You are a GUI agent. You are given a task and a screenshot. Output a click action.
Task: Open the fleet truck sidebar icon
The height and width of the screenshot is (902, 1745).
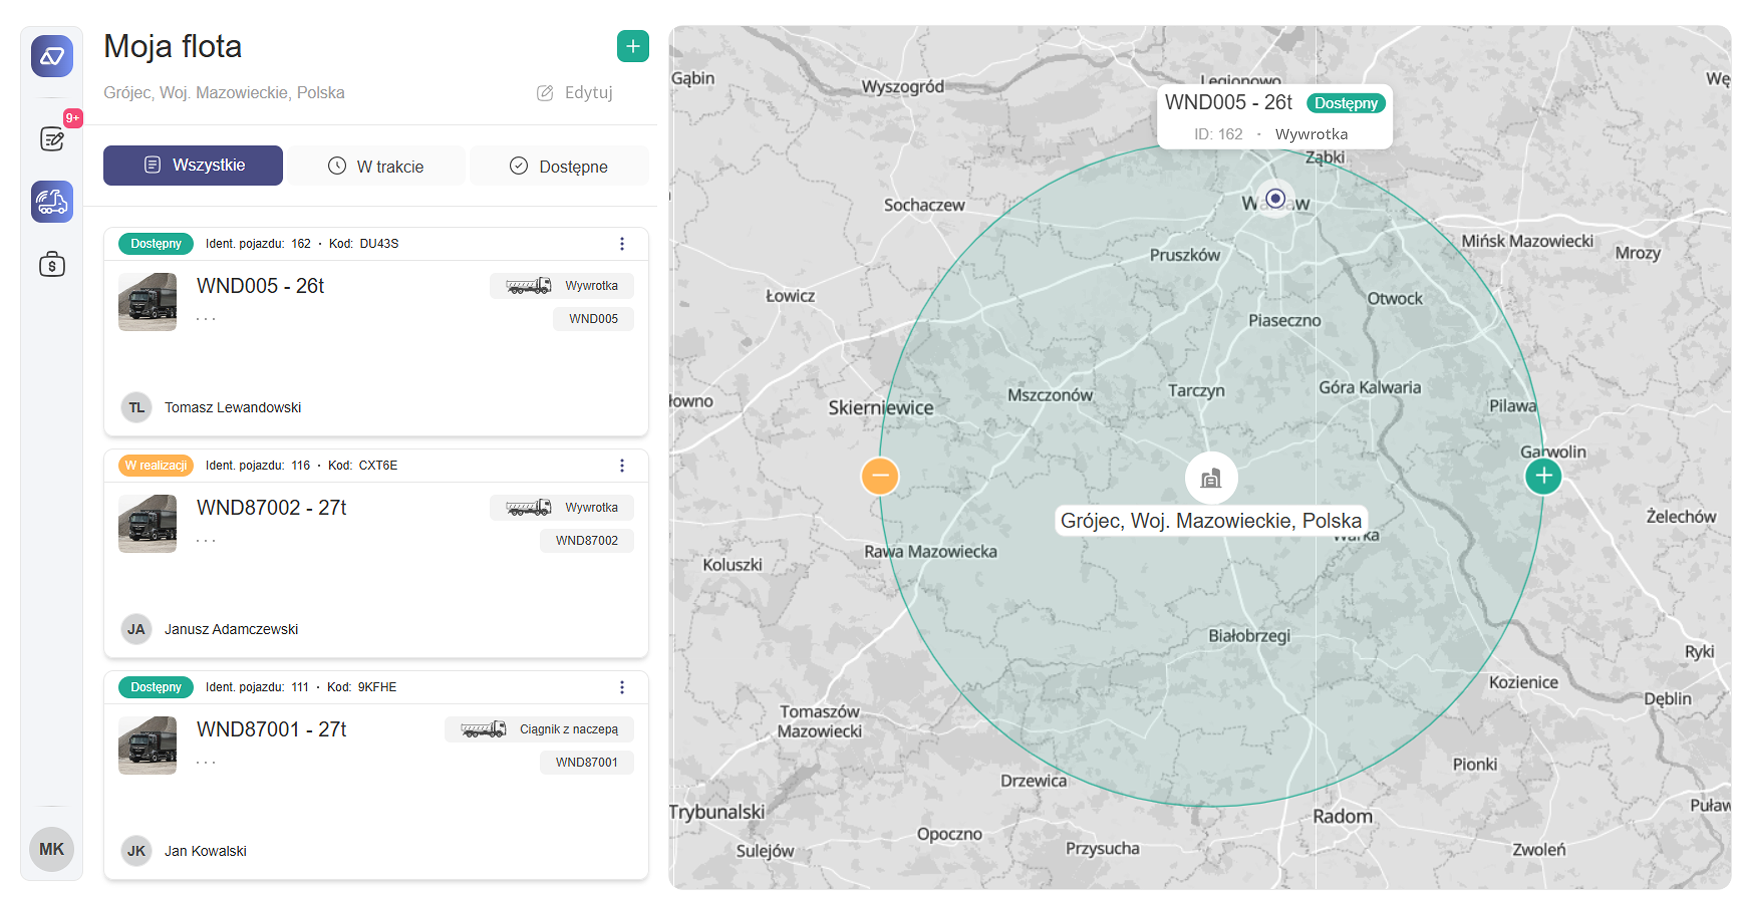52,202
